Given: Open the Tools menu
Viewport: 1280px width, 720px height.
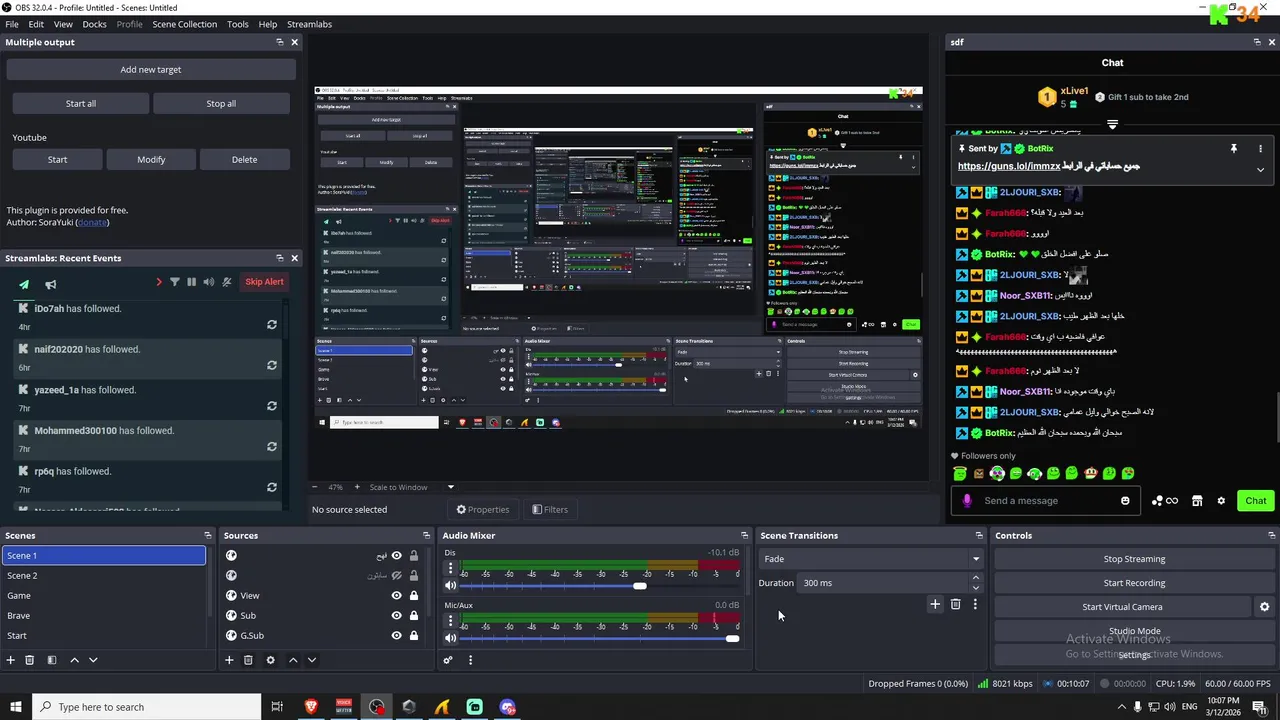Looking at the screenshot, I should point(238,24).
